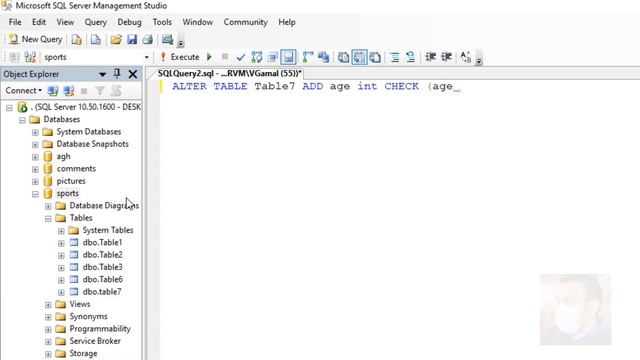Switch output to Results to Text
Image resolution: width=640 pixels, height=360 pixels.
(343, 57)
